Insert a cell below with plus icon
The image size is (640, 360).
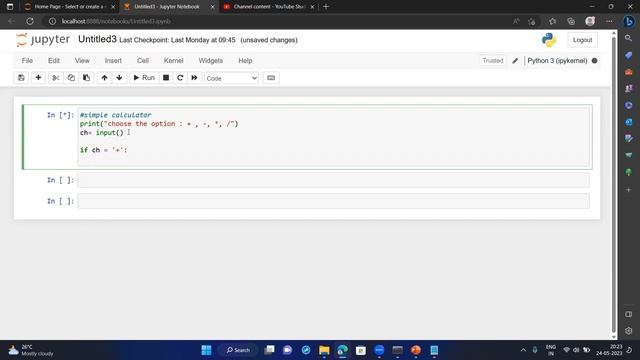point(38,78)
